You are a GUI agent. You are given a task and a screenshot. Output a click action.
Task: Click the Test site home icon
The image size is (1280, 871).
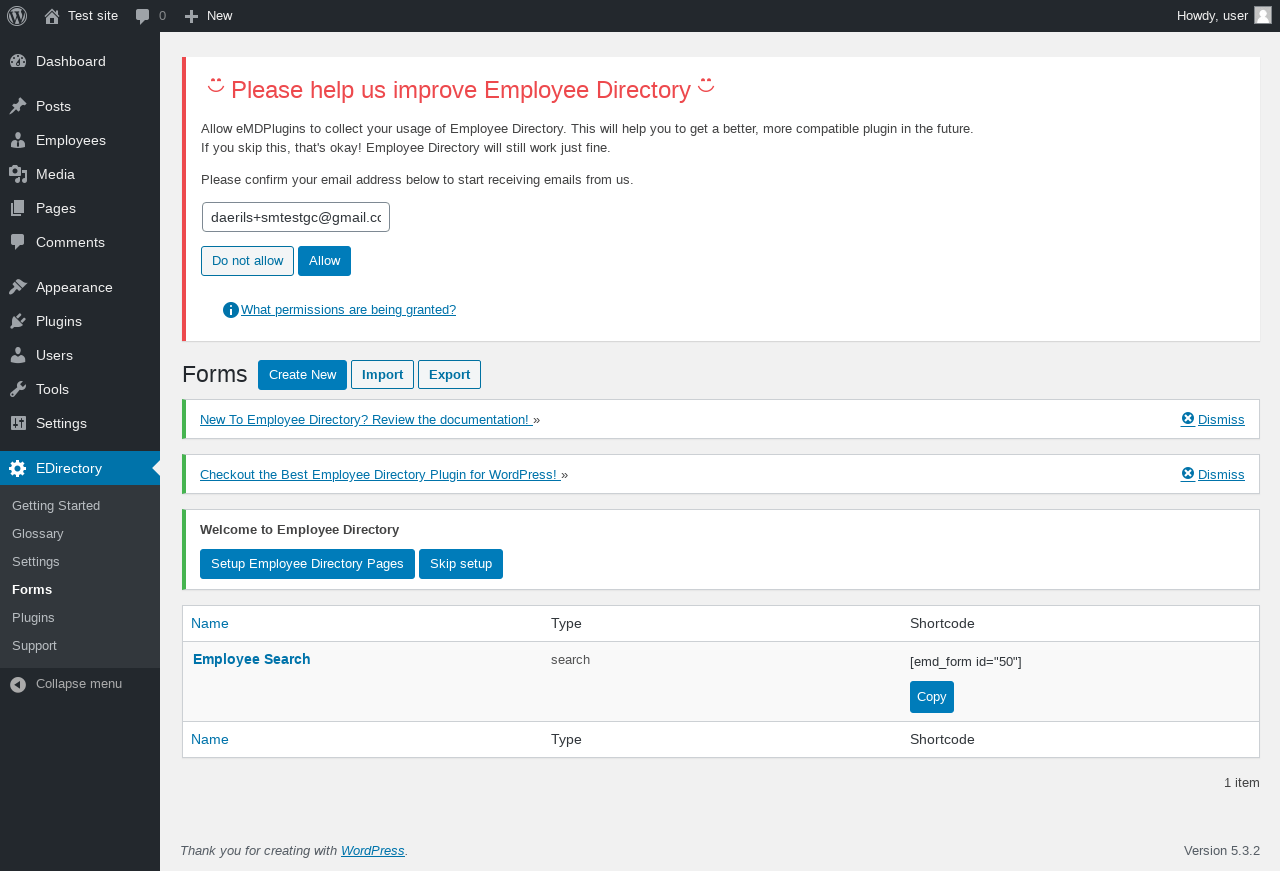pos(52,16)
